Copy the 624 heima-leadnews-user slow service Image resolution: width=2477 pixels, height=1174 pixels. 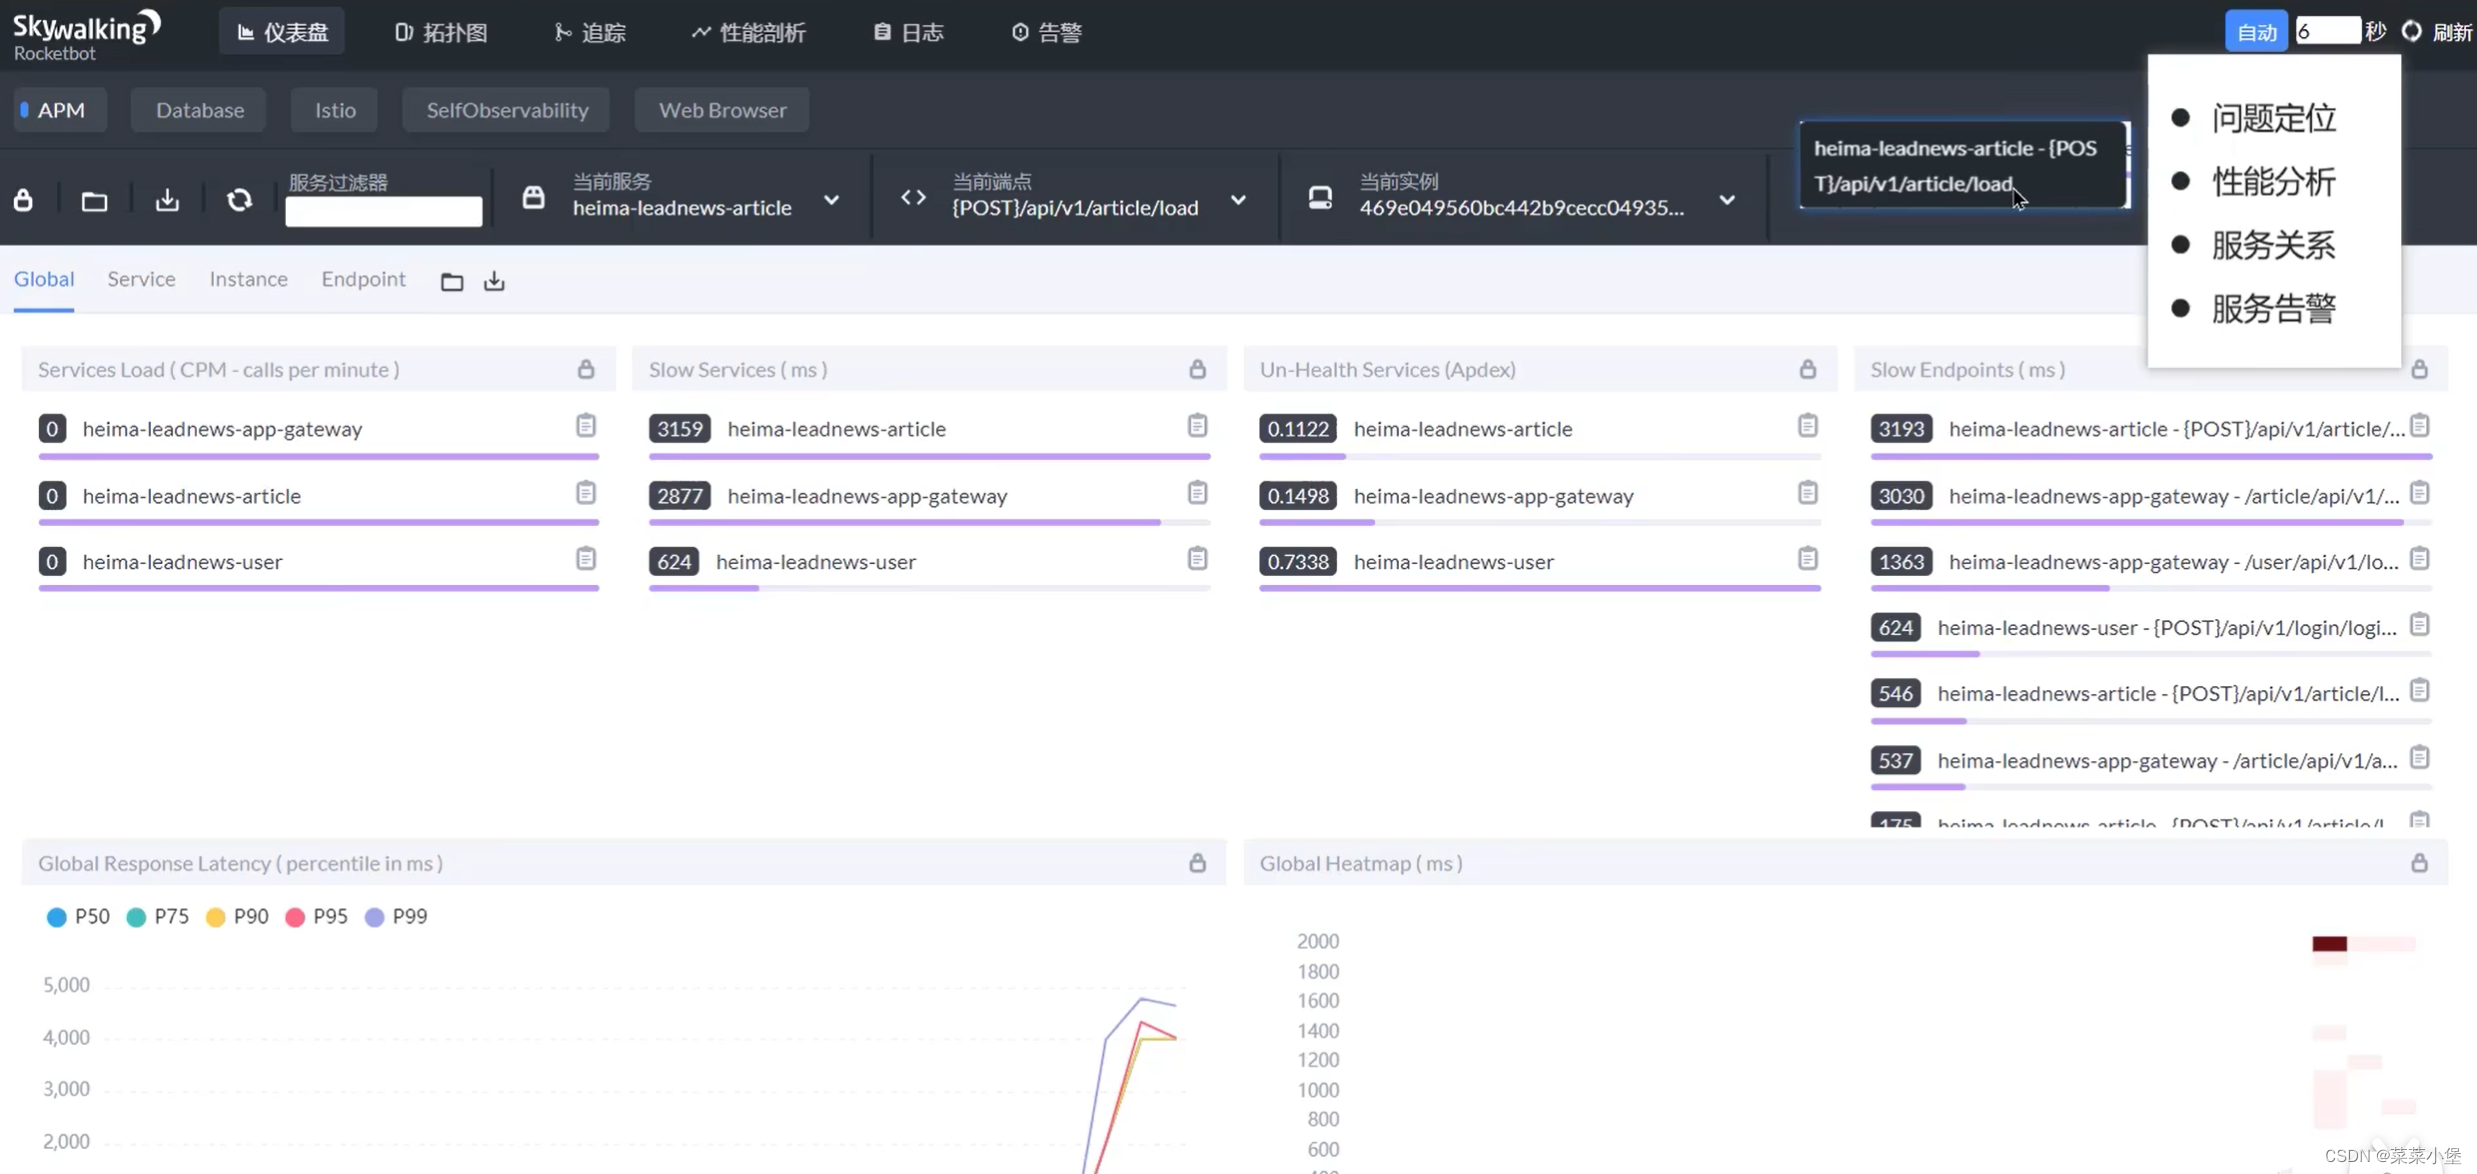pyautogui.click(x=1197, y=559)
